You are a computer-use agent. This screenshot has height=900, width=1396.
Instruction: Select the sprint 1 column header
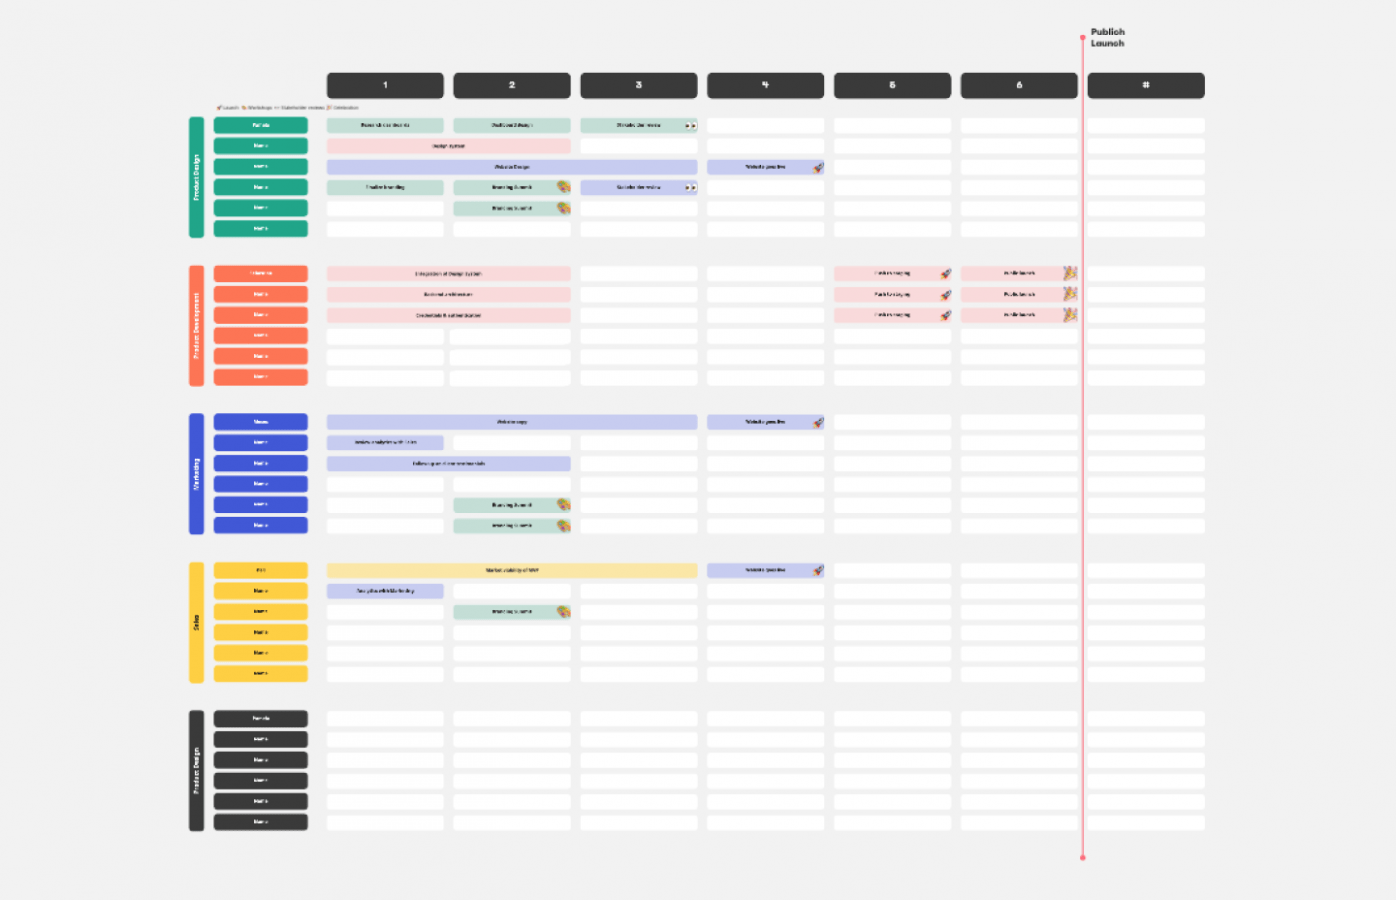(x=385, y=85)
